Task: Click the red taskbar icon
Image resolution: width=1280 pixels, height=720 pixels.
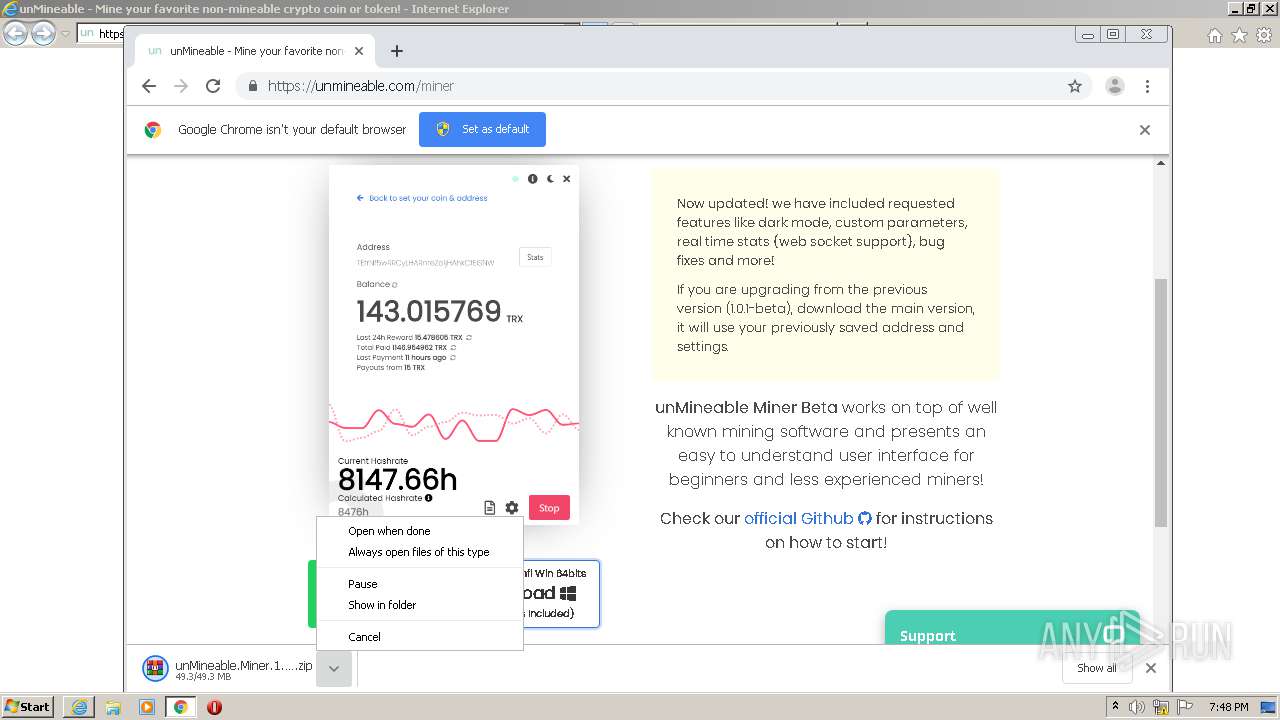Action: pos(214,707)
